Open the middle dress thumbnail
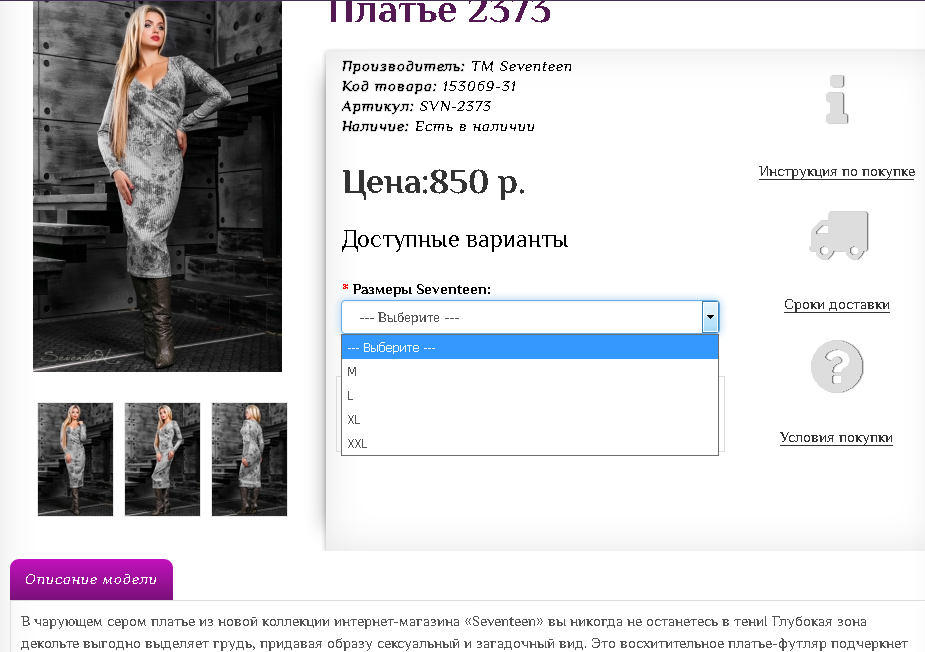Image resolution: width=925 pixels, height=652 pixels. (162, 459)
